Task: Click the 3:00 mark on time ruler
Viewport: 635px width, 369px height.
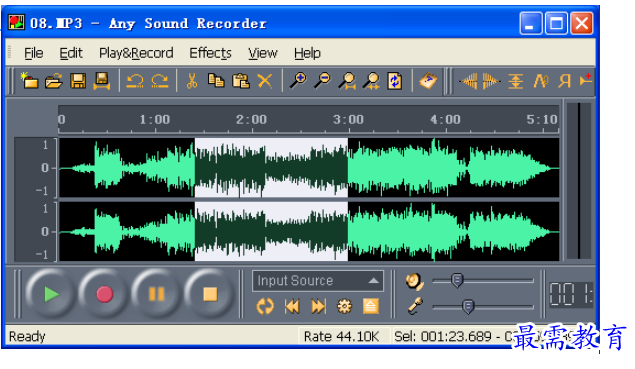Action: pos(348,119)
